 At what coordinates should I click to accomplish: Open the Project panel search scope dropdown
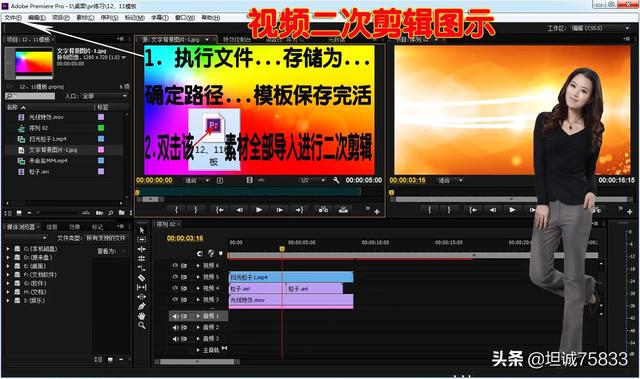click(x=104, y=96)
